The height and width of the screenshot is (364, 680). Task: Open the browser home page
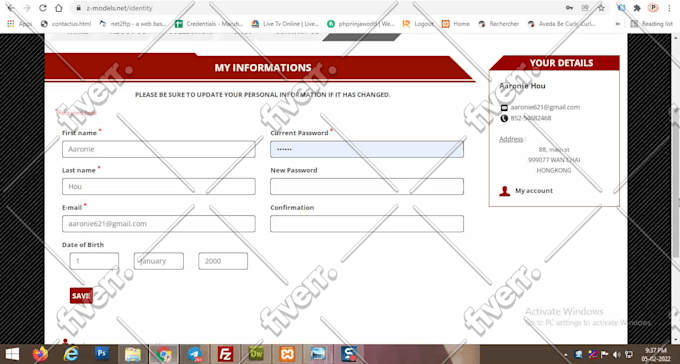click(x=59, y=8)
